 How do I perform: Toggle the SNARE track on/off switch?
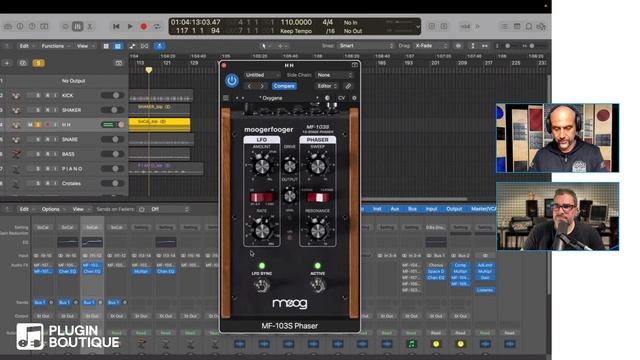point(112,139)
